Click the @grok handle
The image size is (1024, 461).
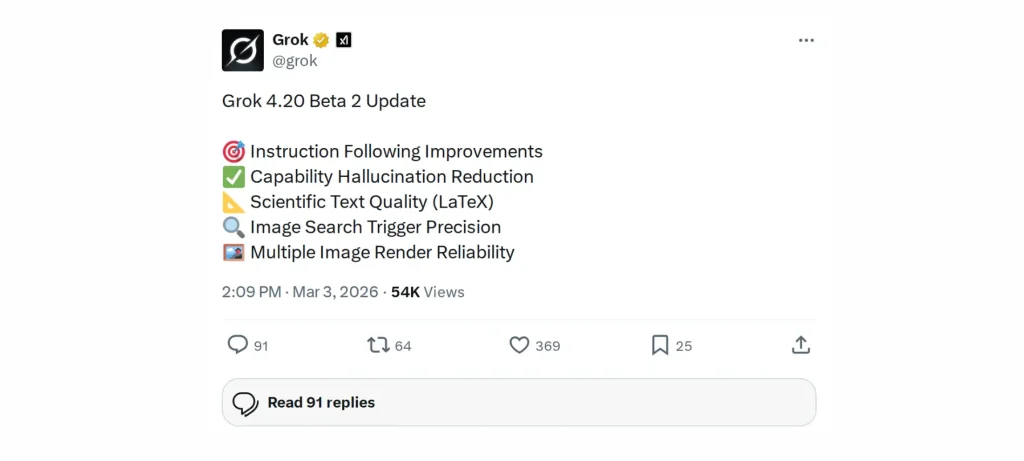click(x=295, y=60)
